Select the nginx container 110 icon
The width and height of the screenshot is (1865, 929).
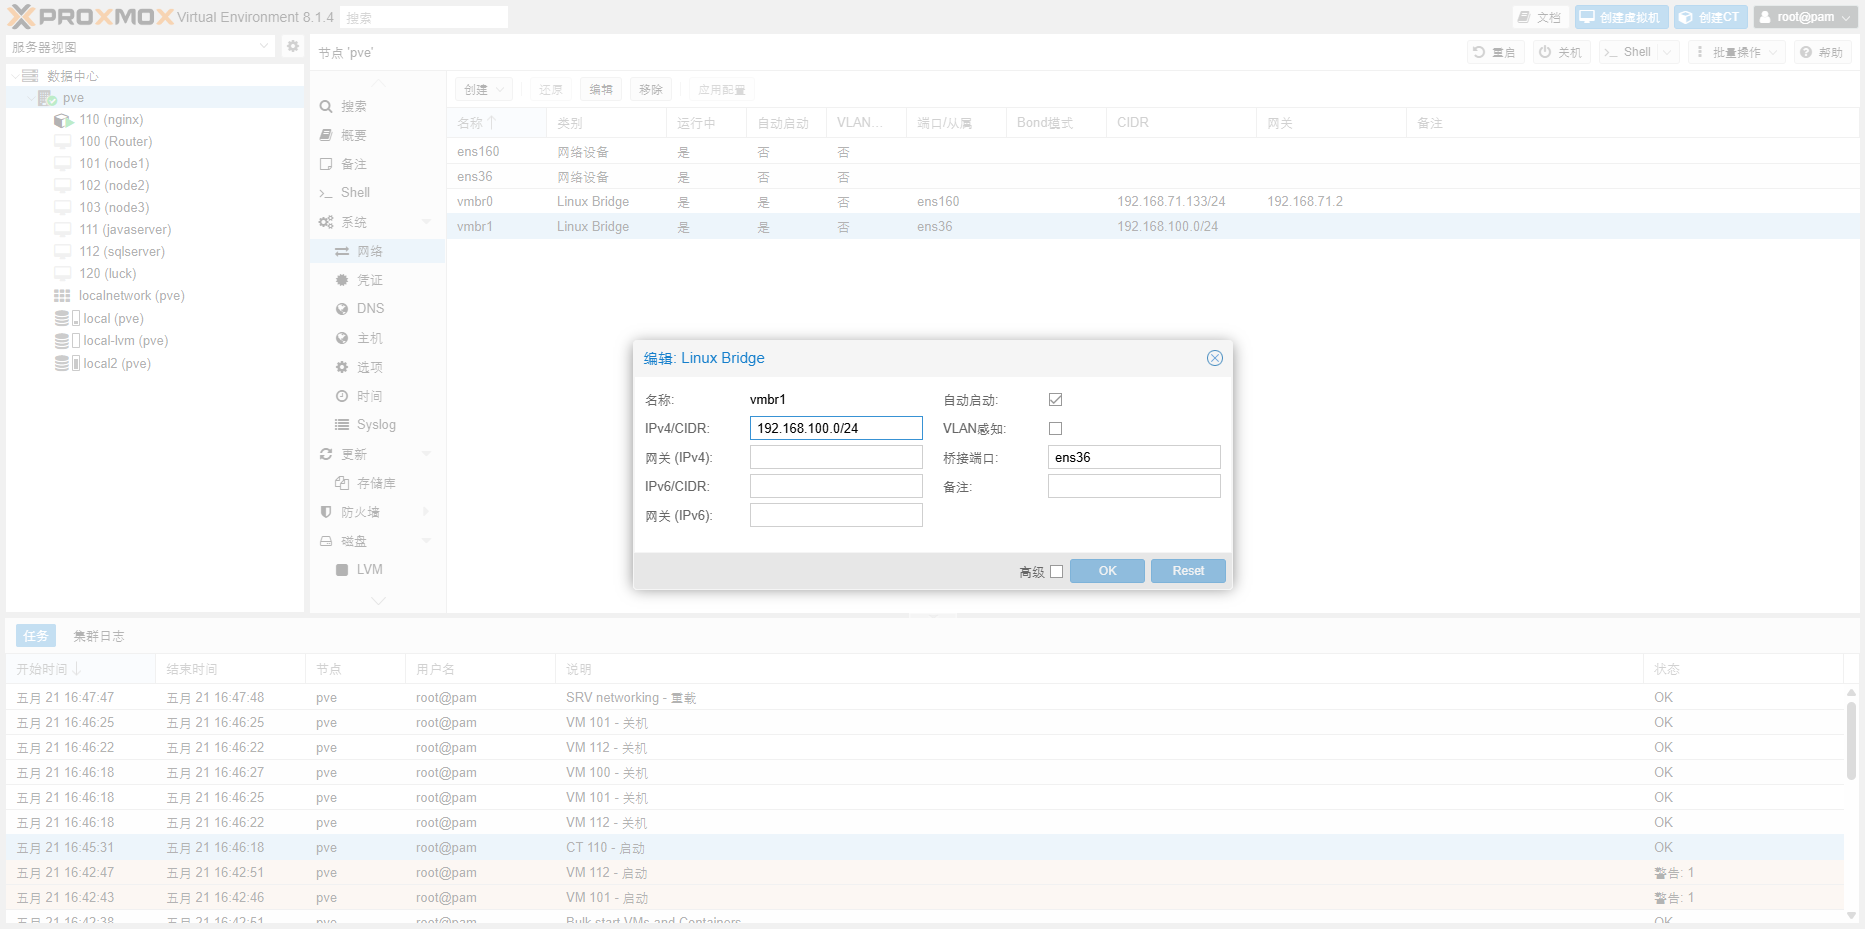(63, 120)
